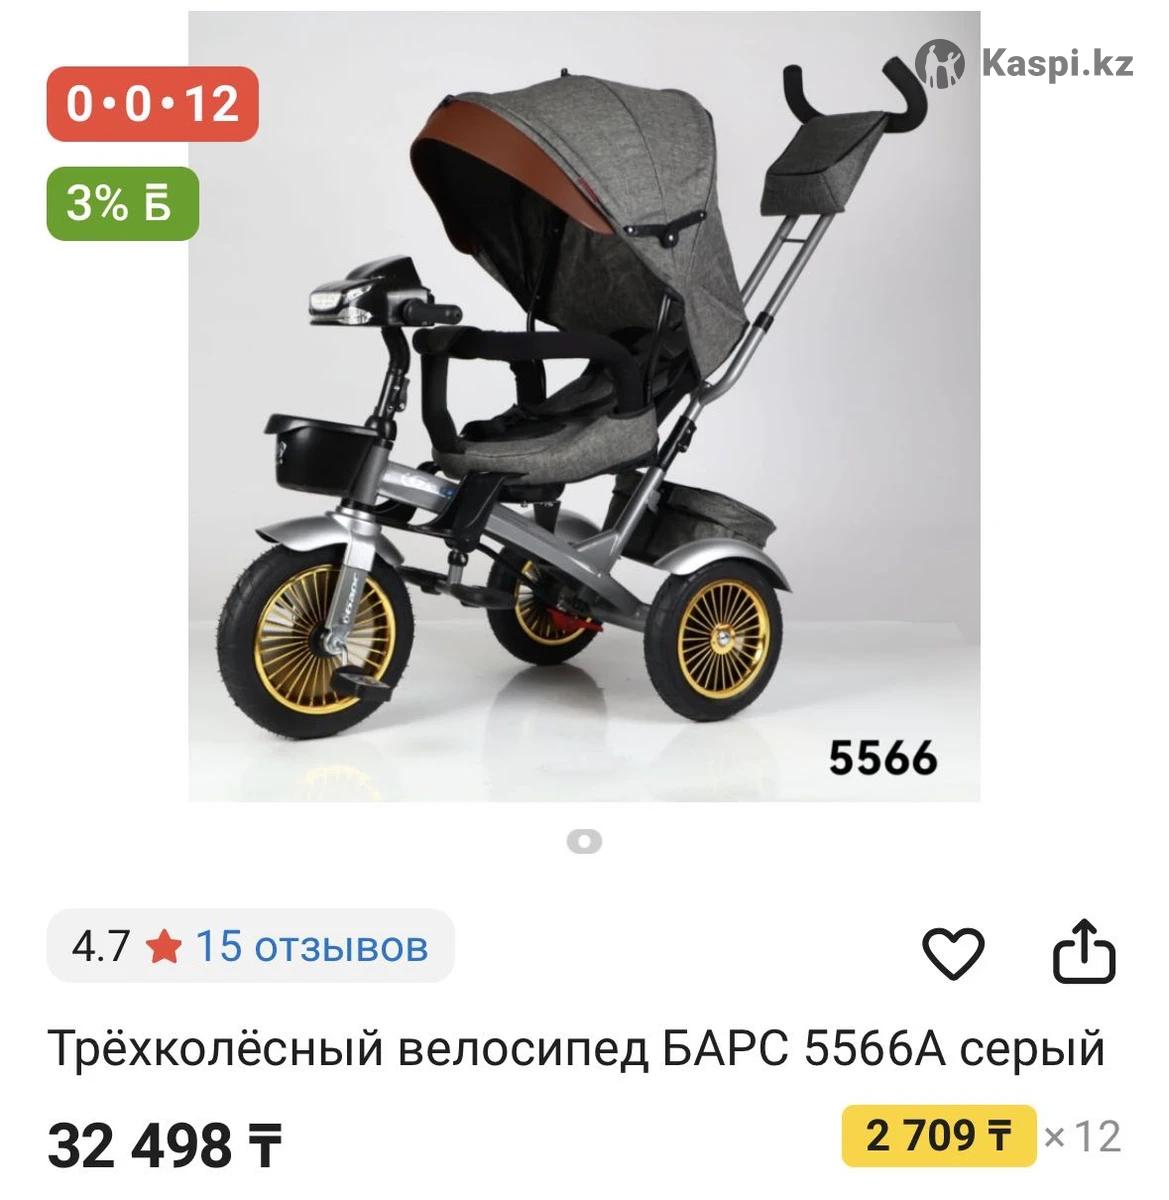Open the 15 отзывов reviews link
Image resolution: width=1169 pixels, height=1200 pixels.
[x=312, y=946]
